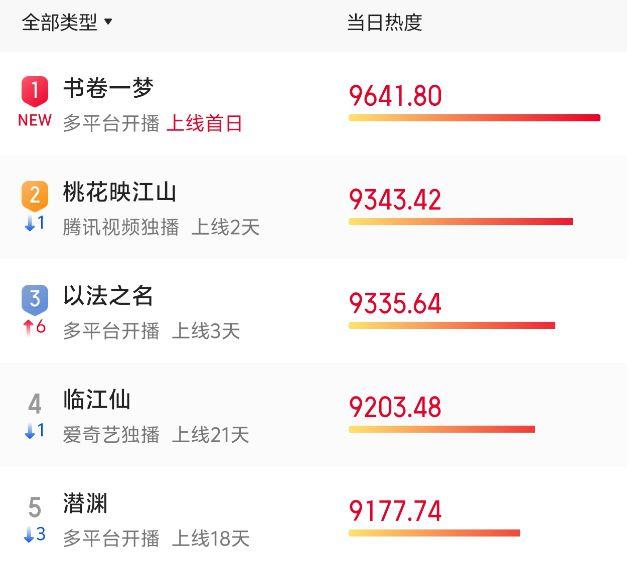Open the drama 潜渊
This screenshot has width=636, height=568.
click(x=86, y=503)
